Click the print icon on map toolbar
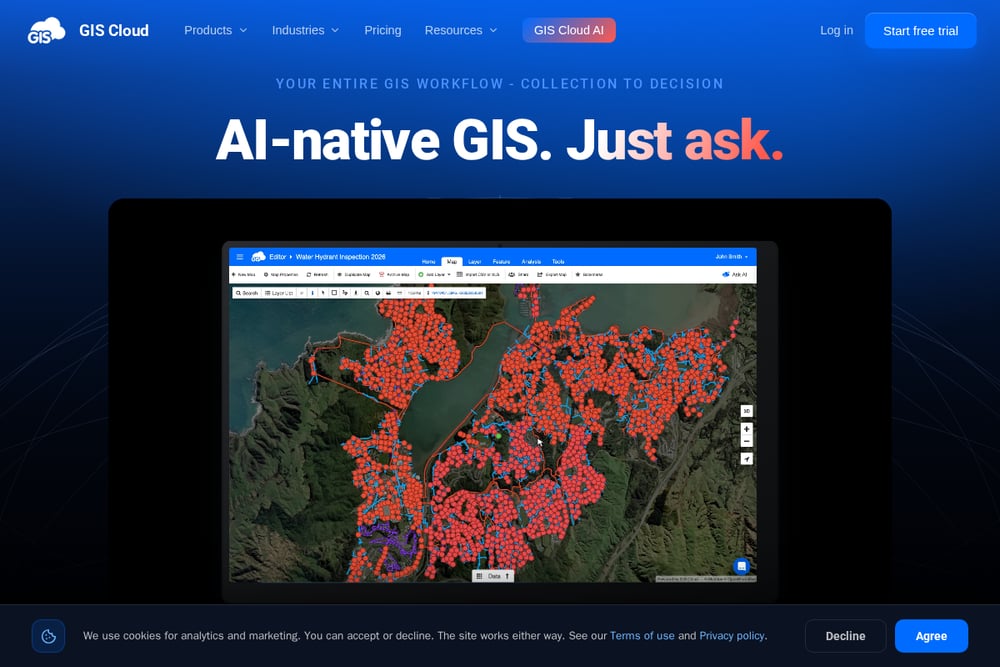The height and width of the screenshot is (667, 1000). pyautogui.click(x=388, y=293)
